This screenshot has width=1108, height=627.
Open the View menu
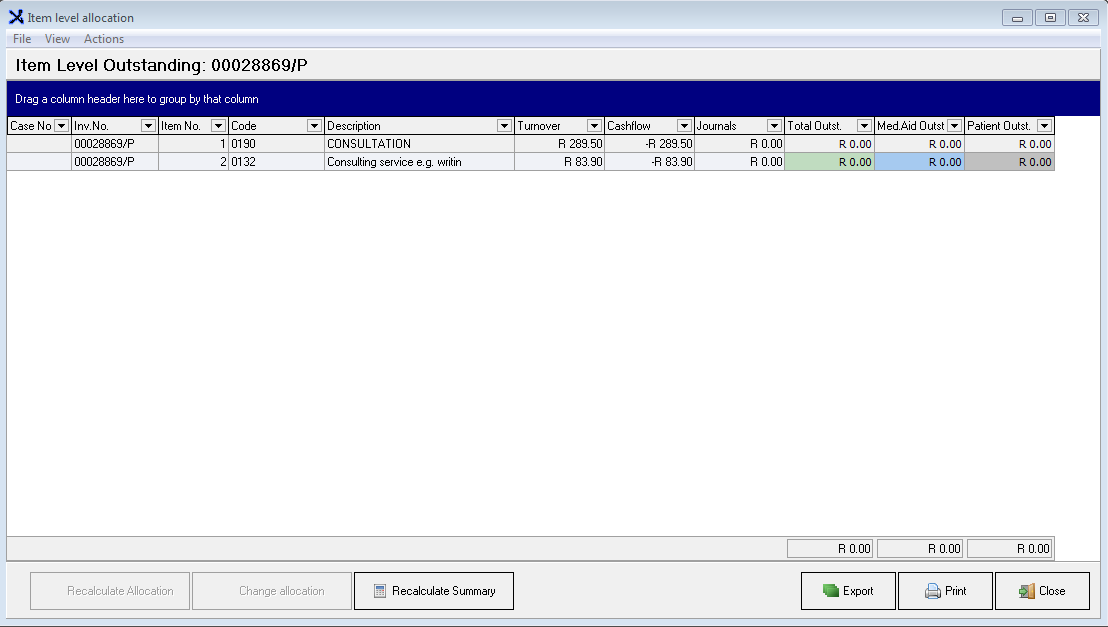point(57,39)
